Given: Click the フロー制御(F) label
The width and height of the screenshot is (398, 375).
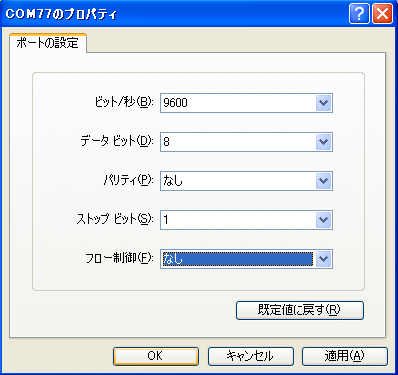Looking at the screenshot, I should [119, 258].
